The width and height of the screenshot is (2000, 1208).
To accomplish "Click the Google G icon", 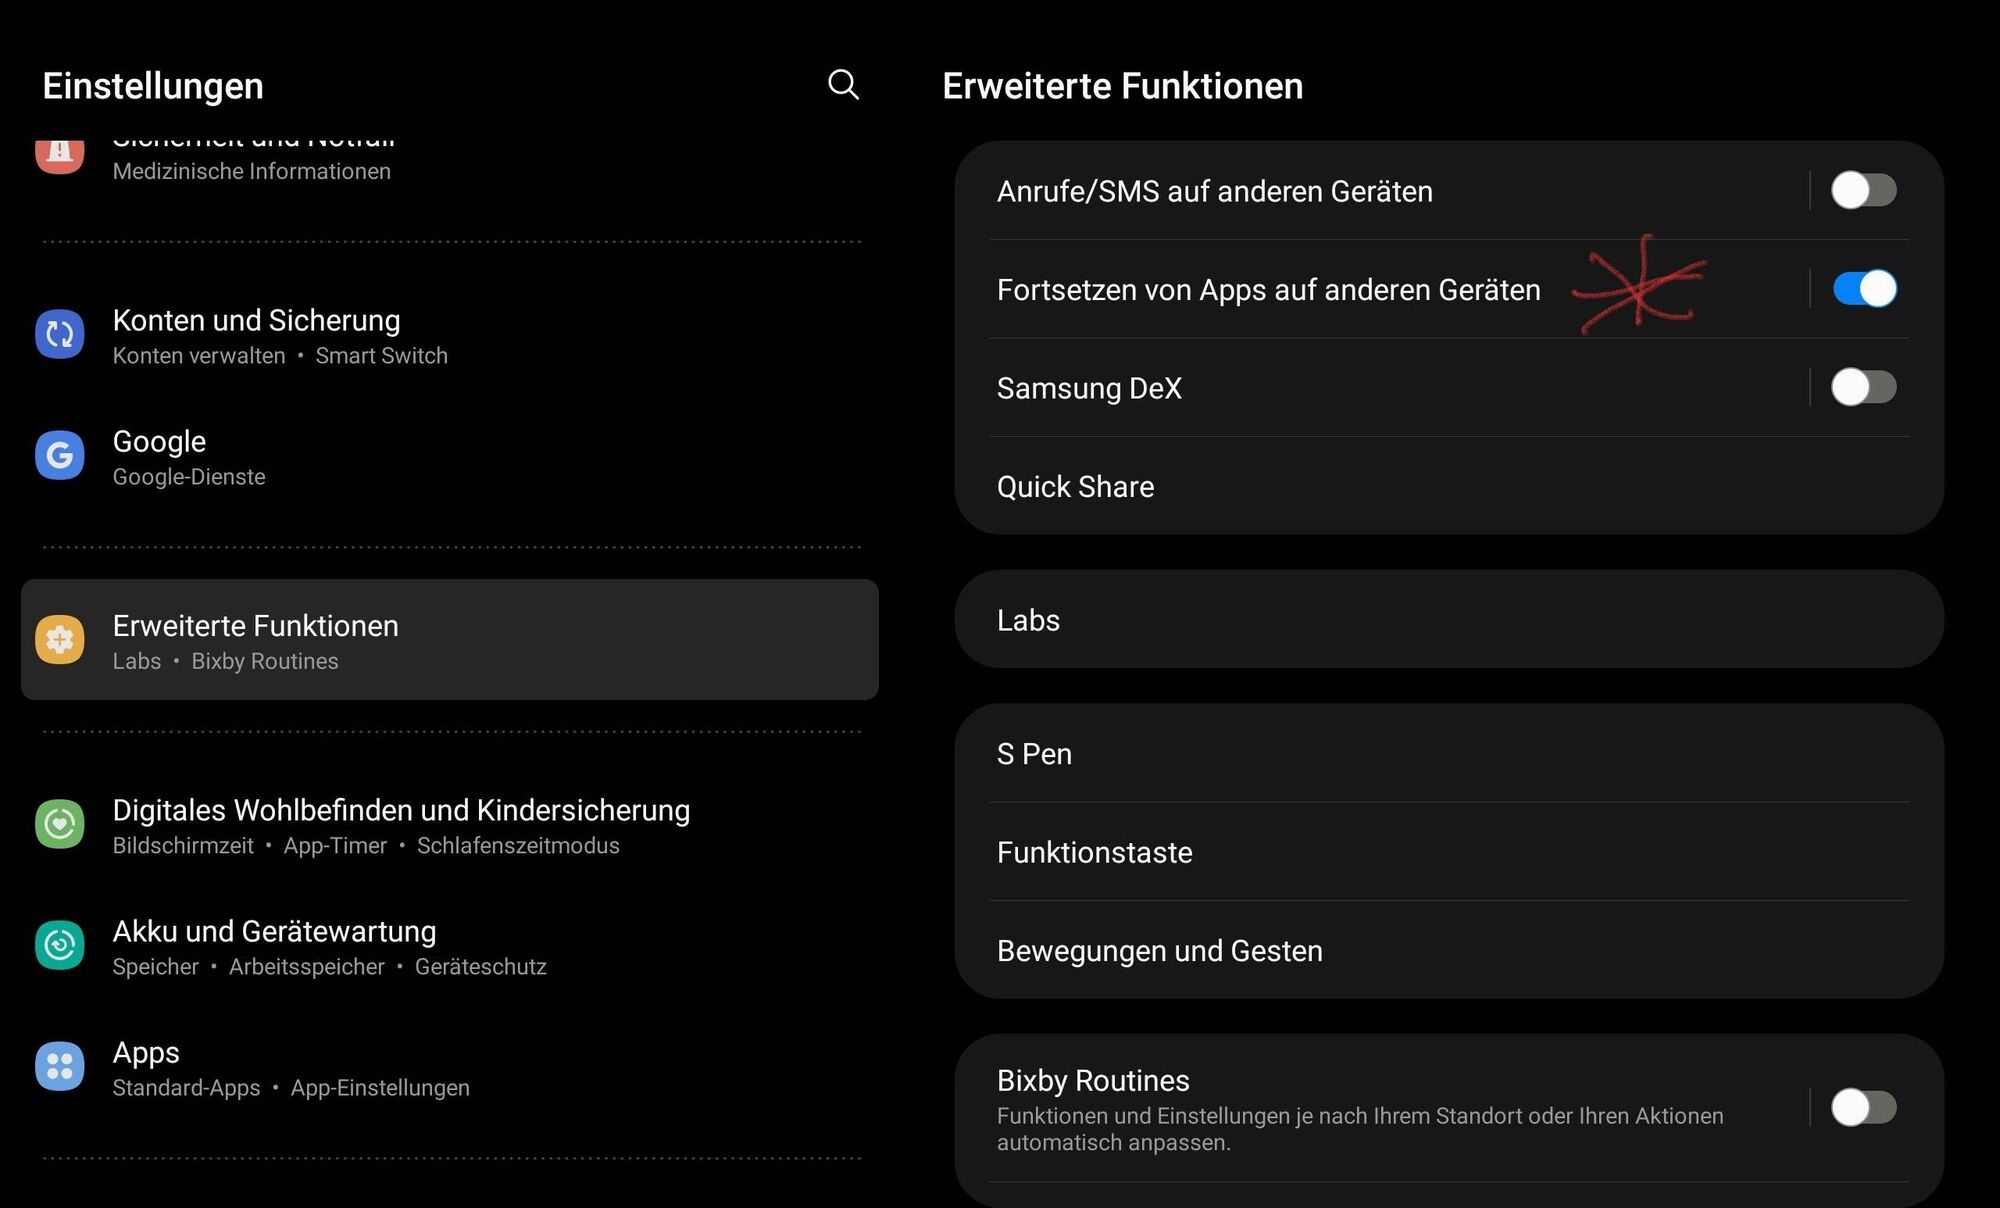I will click(x=60, y=455).
